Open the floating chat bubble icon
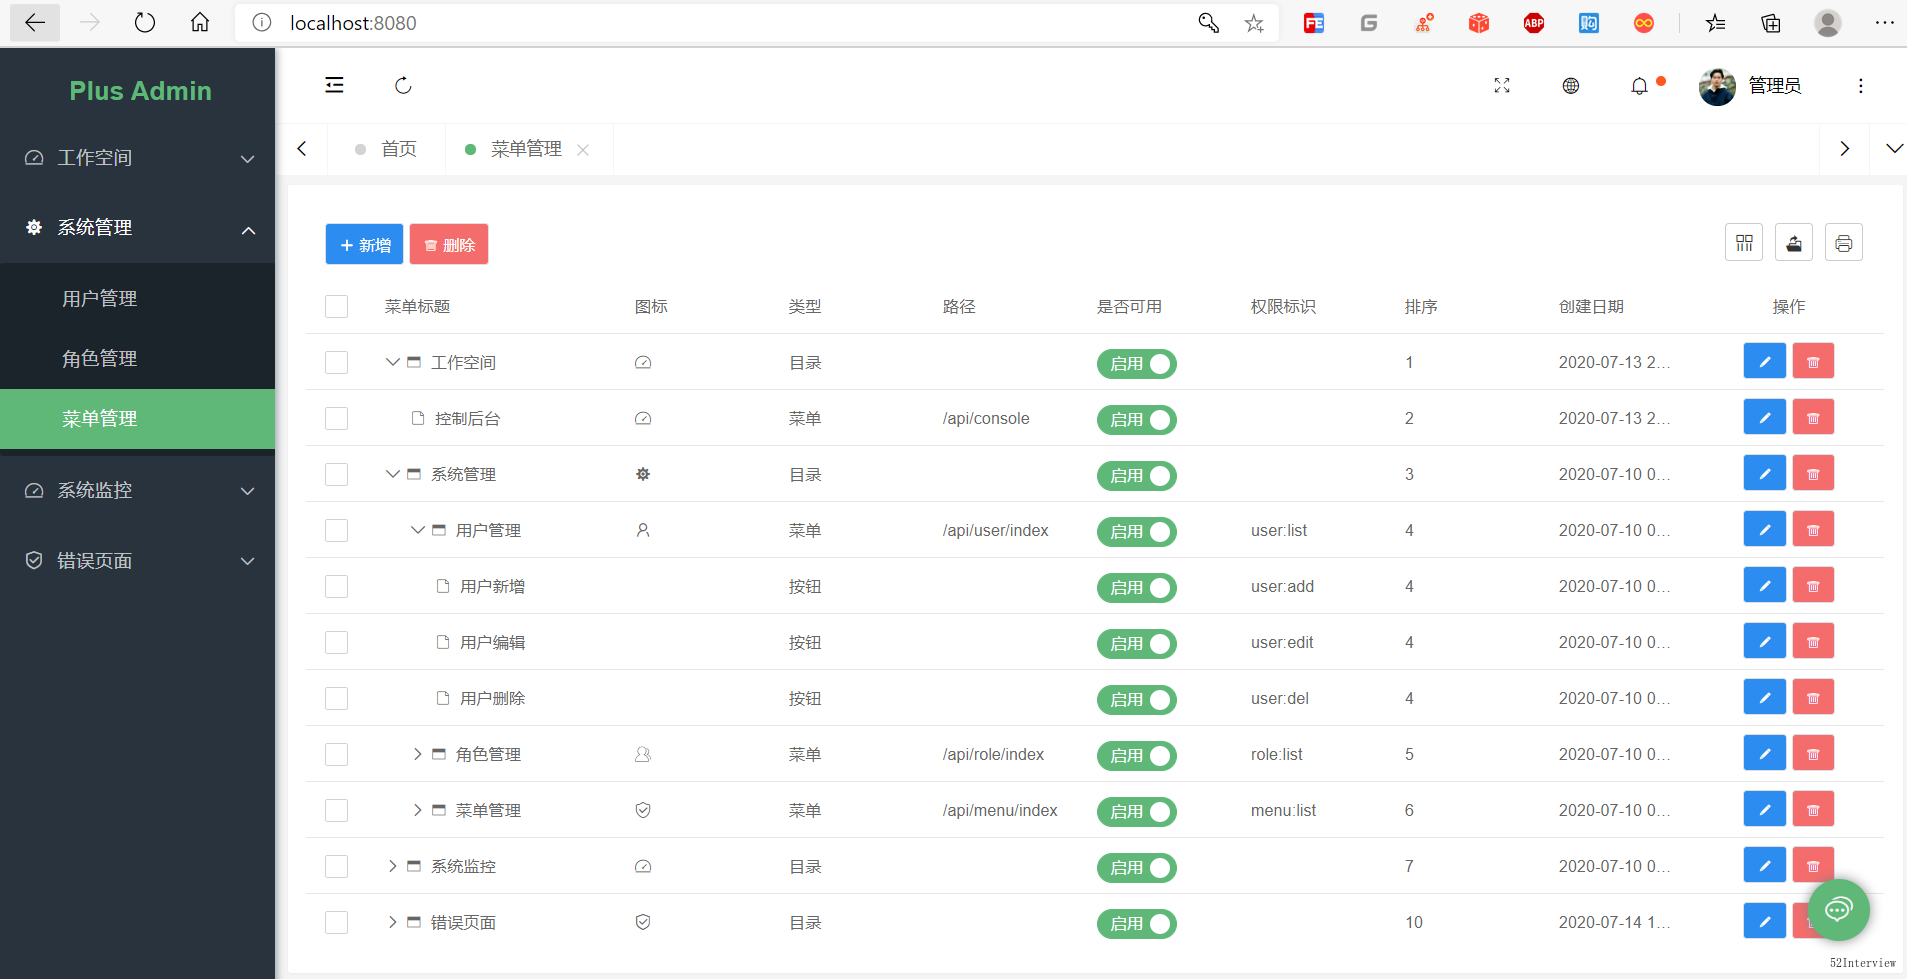This screenshot has height=979, width=1907. tap(1838, 909)
